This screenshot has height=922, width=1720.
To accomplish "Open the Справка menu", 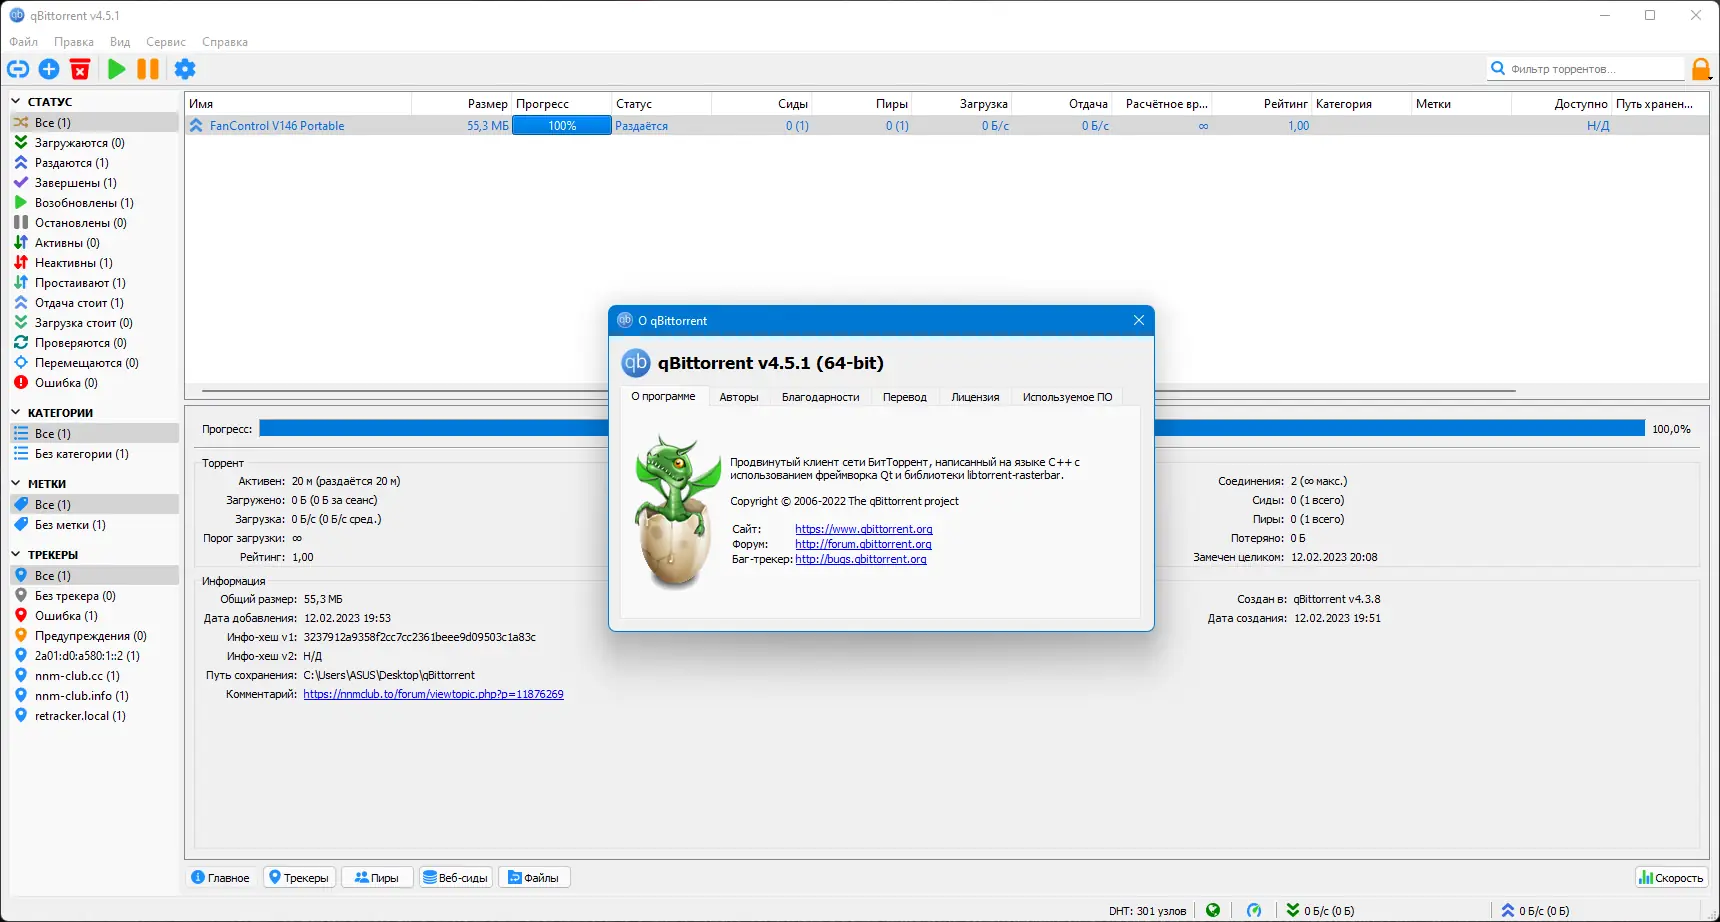I will pos(225,42).
